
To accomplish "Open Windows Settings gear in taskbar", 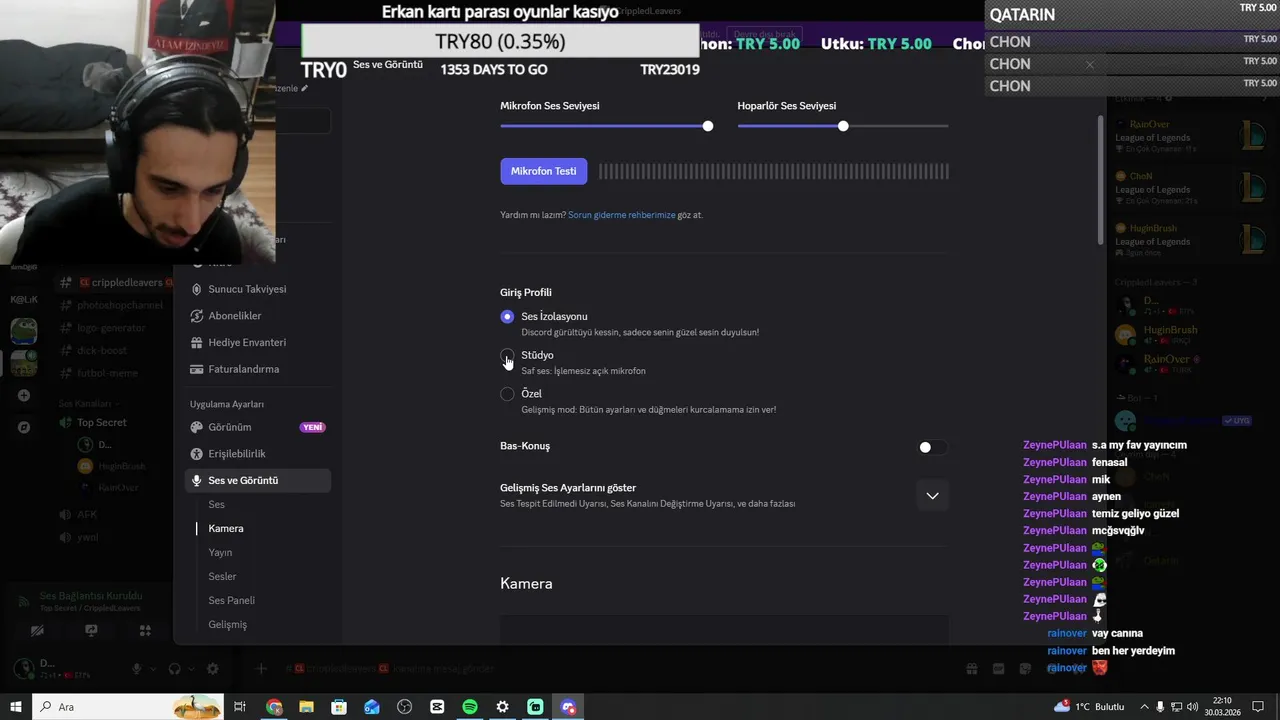I will 502,707.
